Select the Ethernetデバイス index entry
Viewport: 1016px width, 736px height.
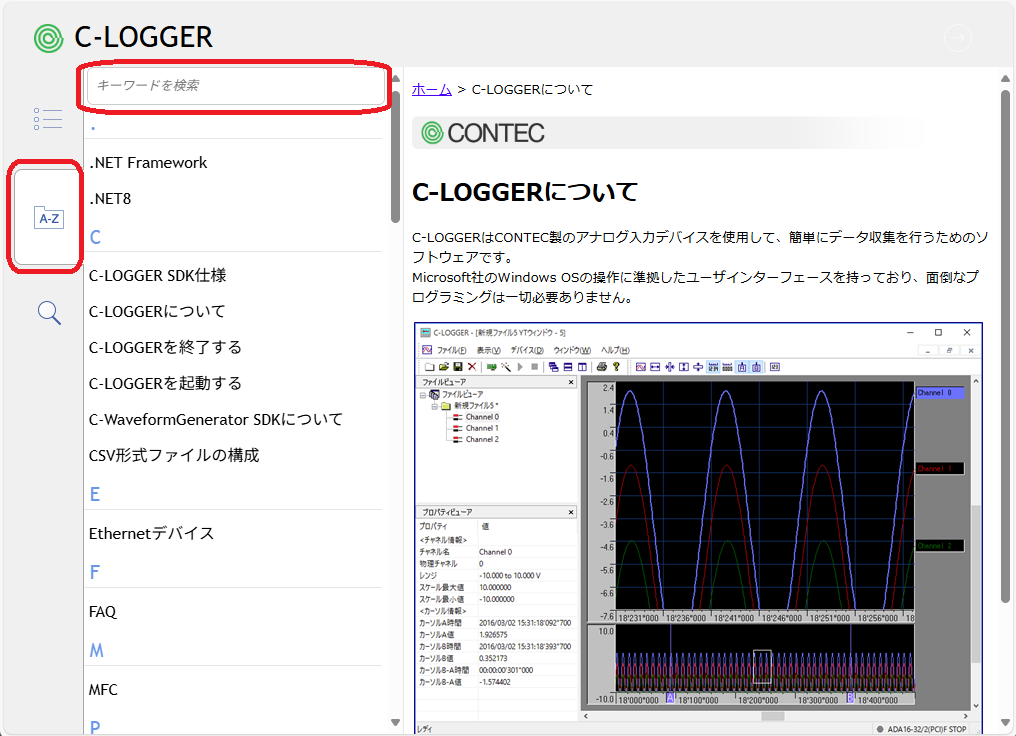151,533
